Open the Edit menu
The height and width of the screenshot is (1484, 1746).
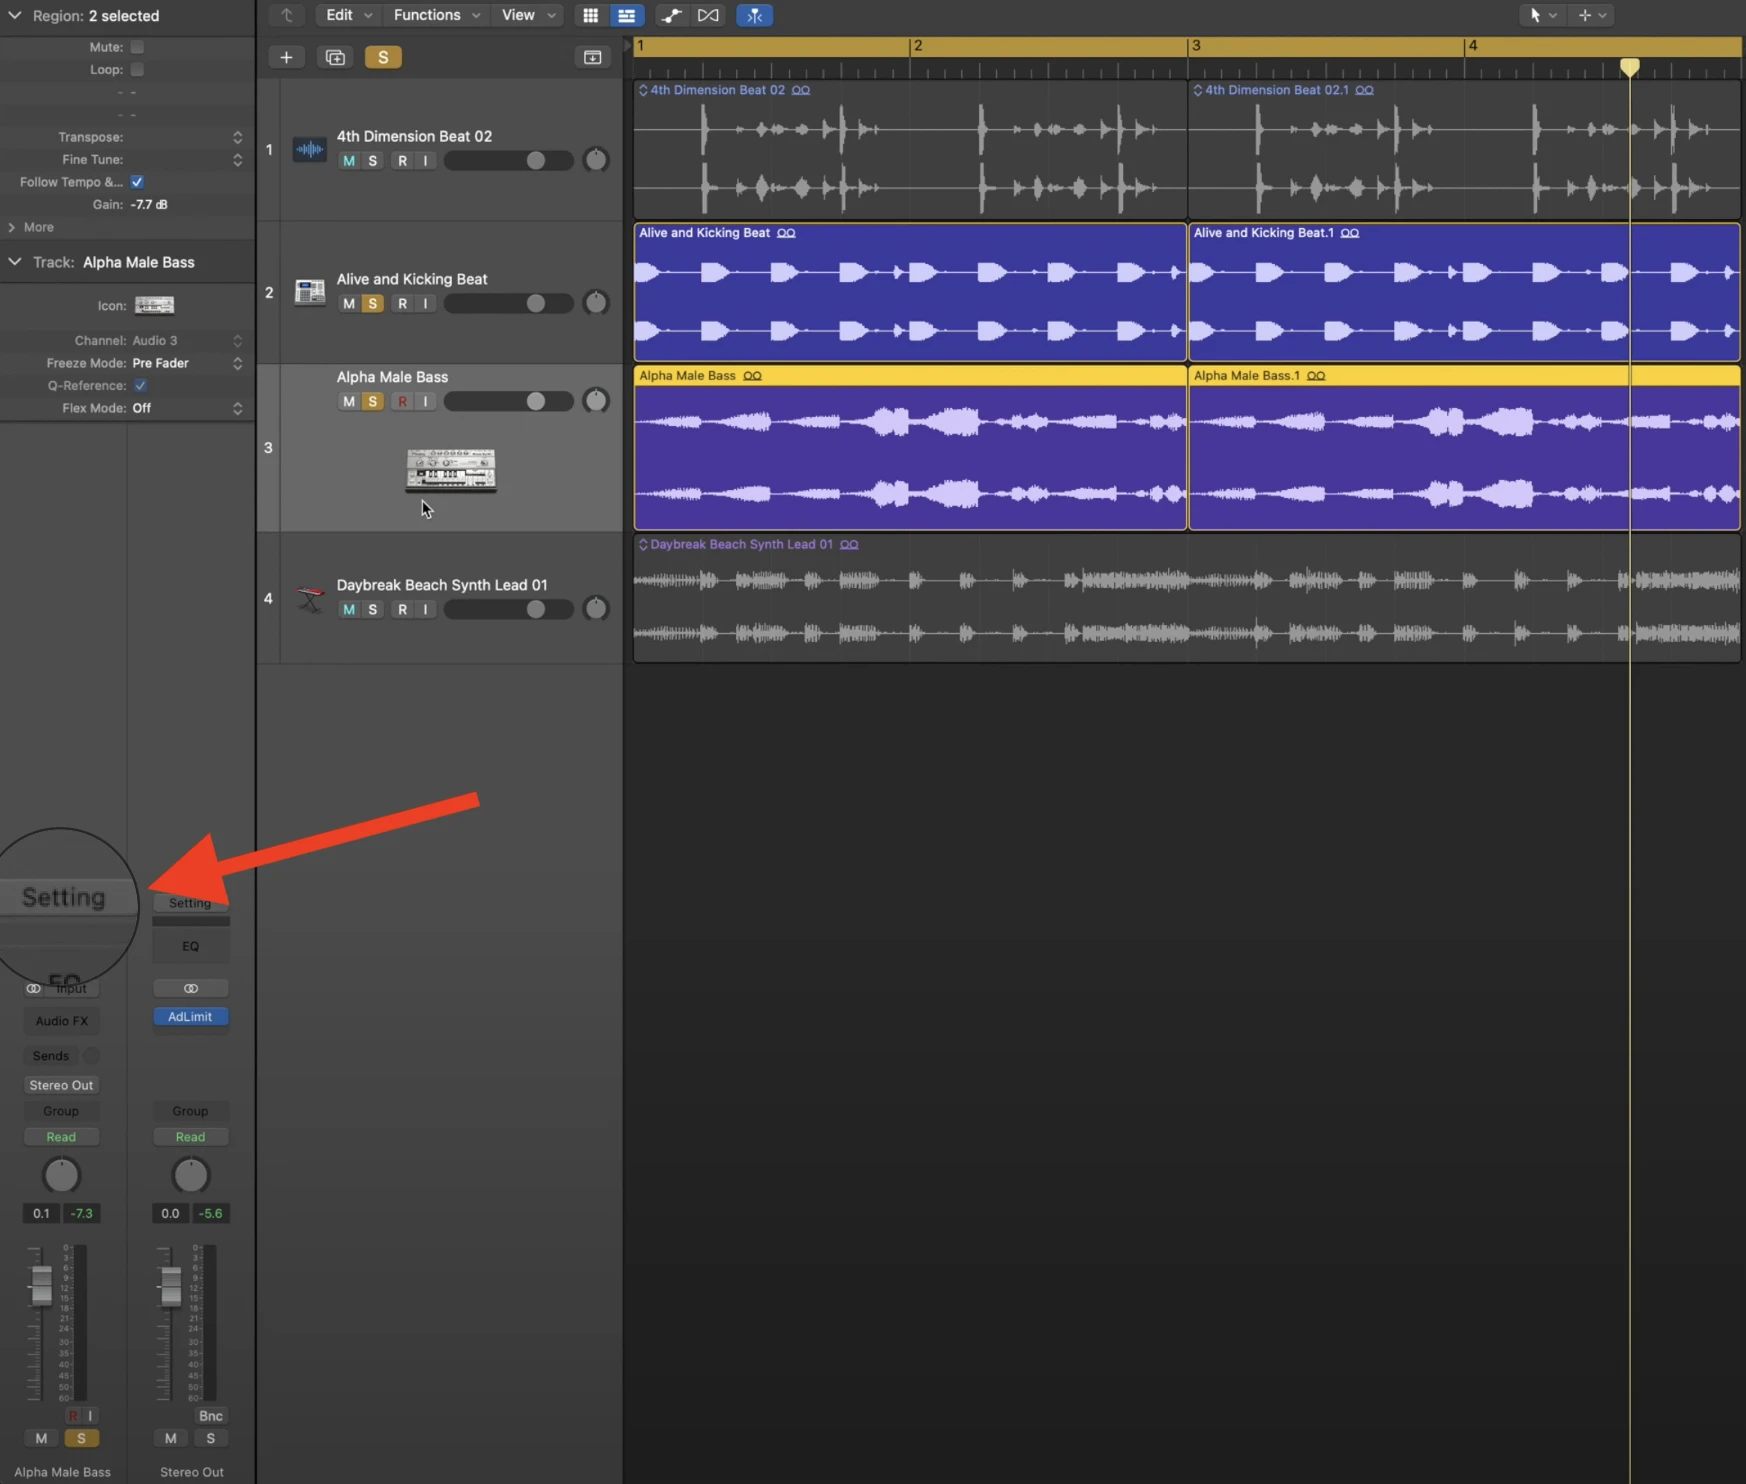pos(348,15)
